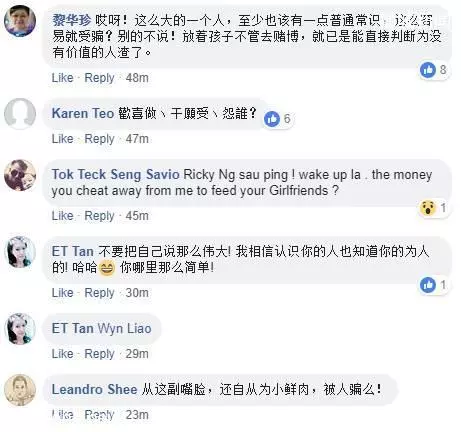Viewport: 461px width, 432px height.
Task: Click the 45m timestamp on Tok Teck Seng's comment
Action: pos(137,216)
